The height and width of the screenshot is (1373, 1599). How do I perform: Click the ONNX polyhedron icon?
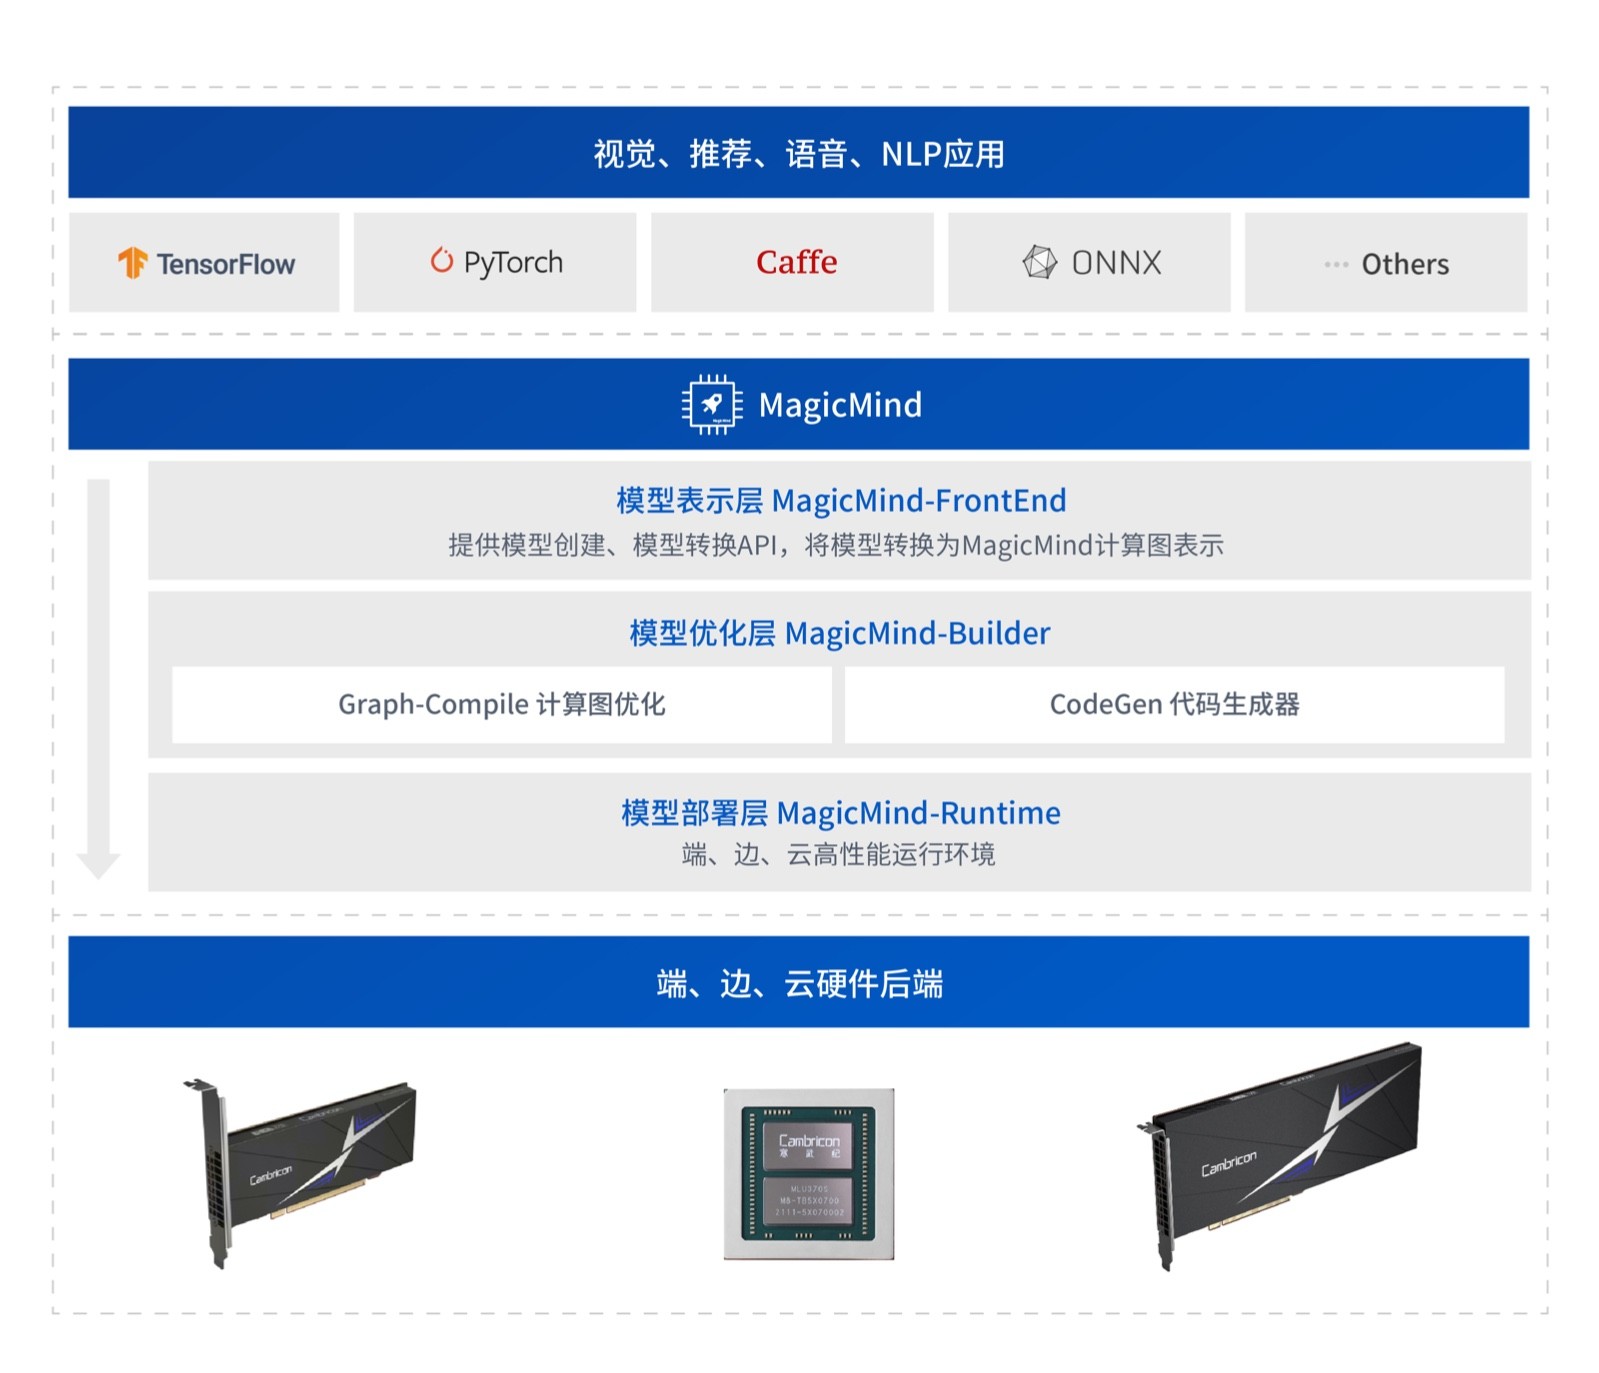coord(1039,262)
